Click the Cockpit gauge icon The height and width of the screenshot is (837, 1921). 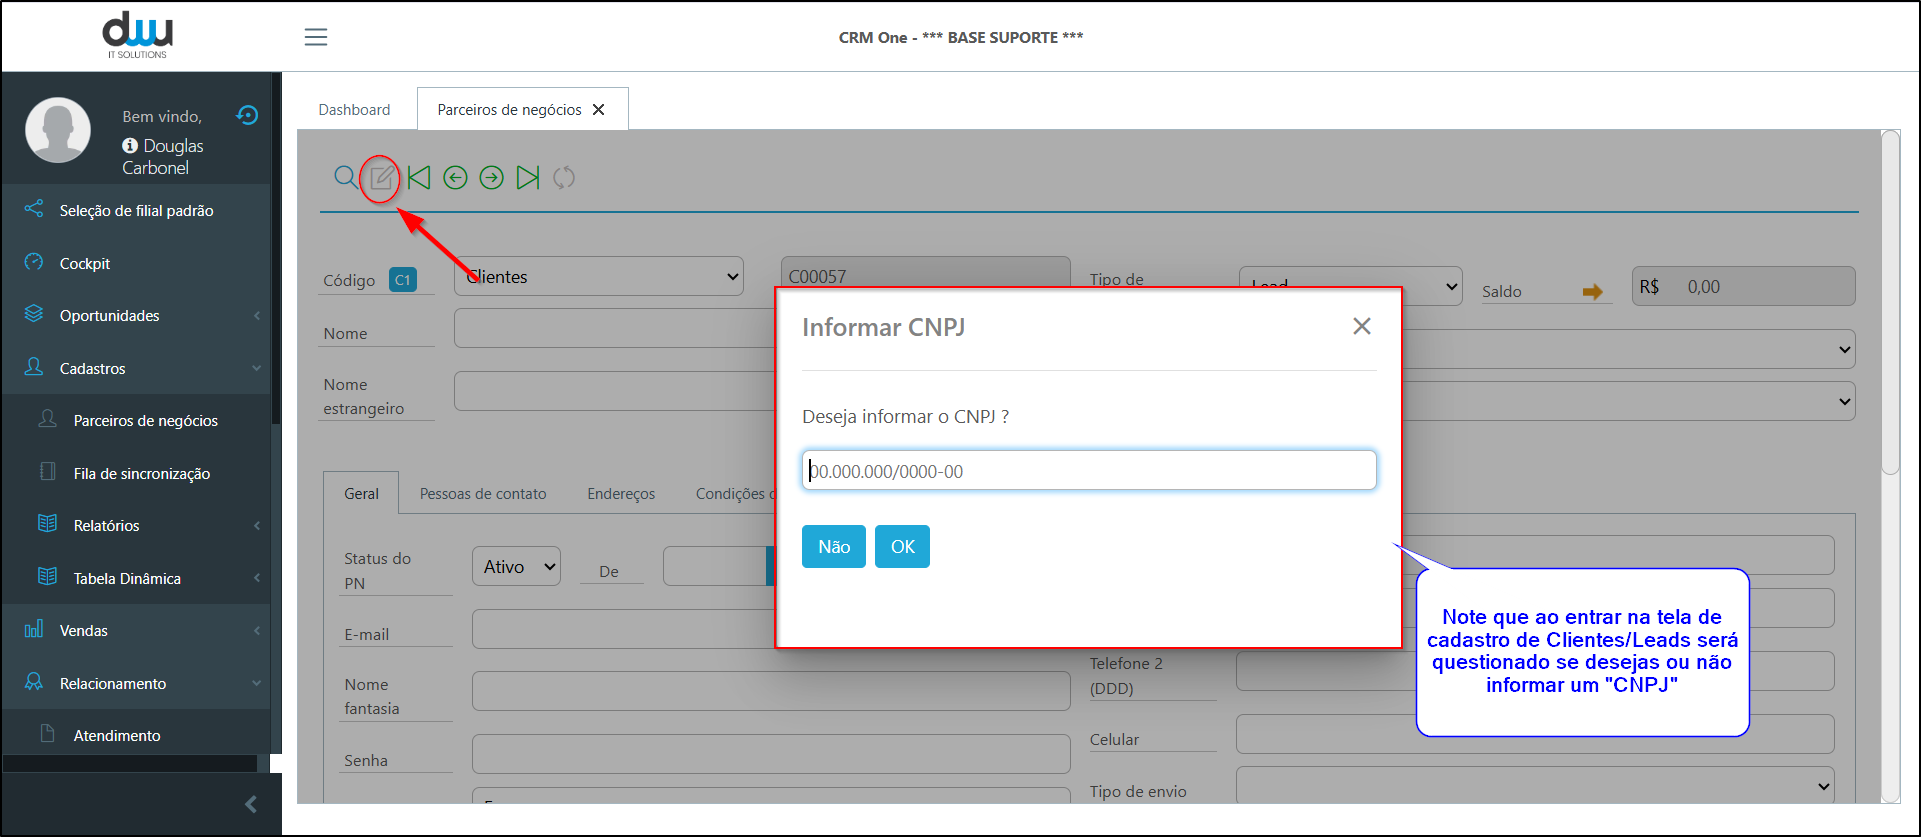pos(34,262)
